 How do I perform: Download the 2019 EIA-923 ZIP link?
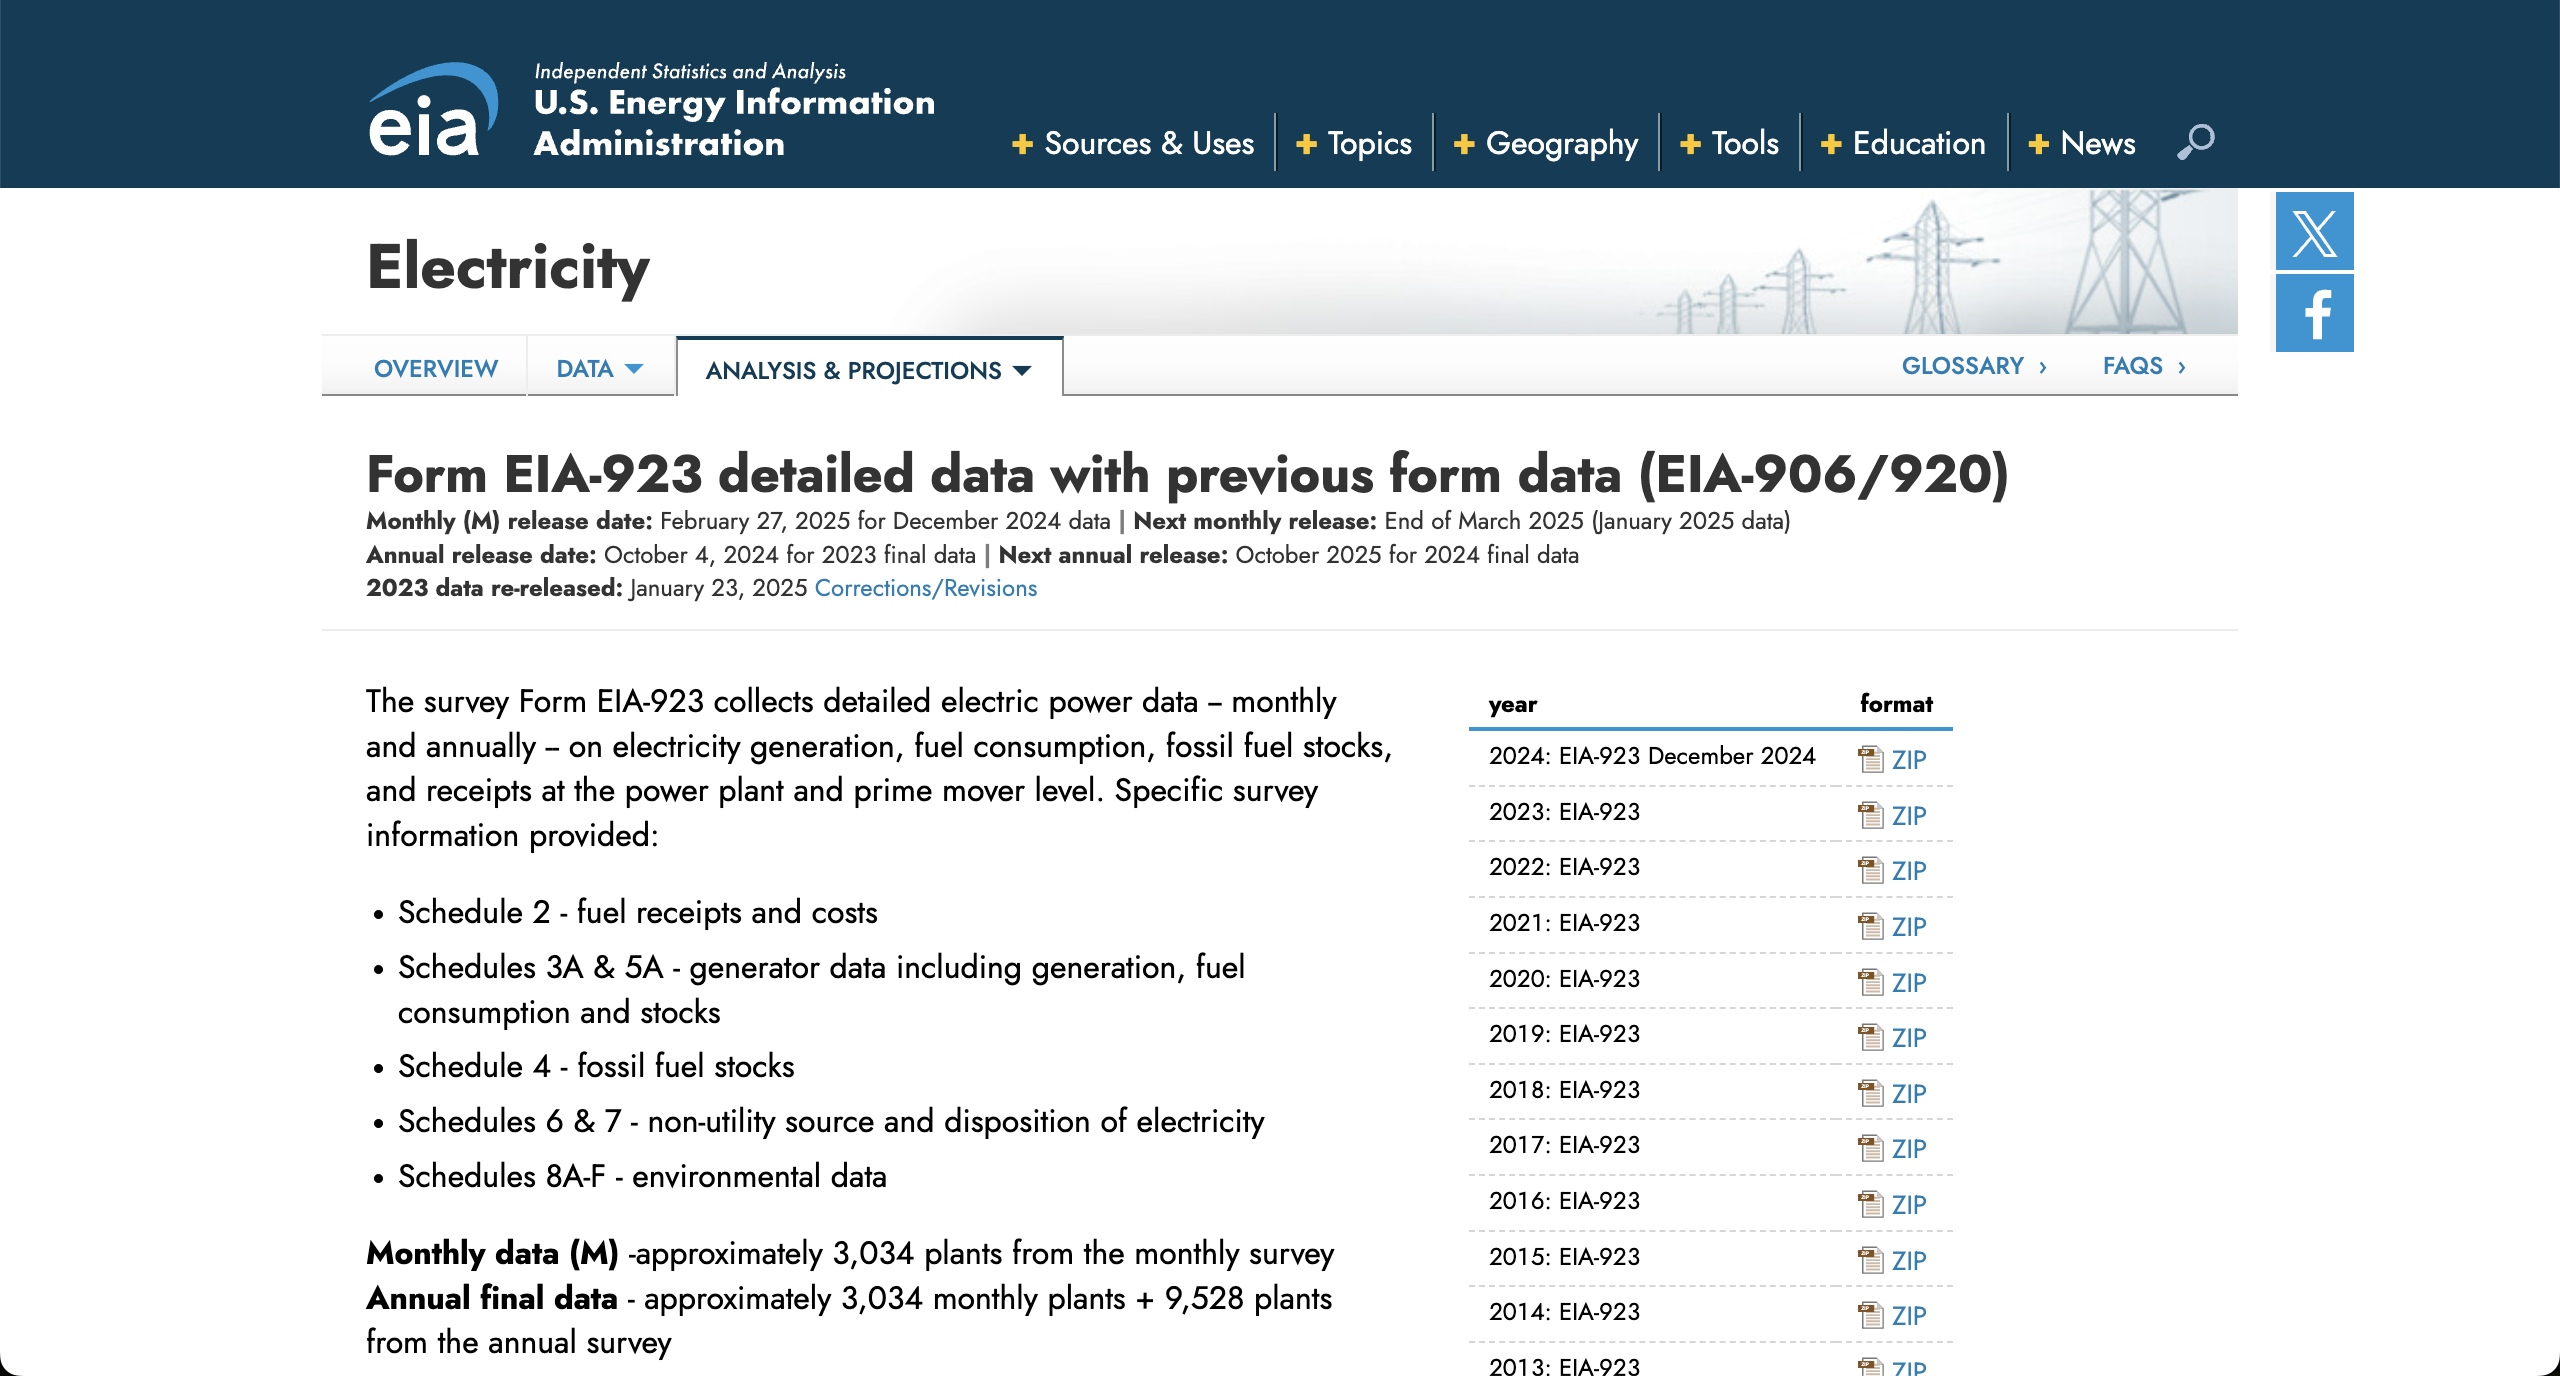(1909, 1038)
